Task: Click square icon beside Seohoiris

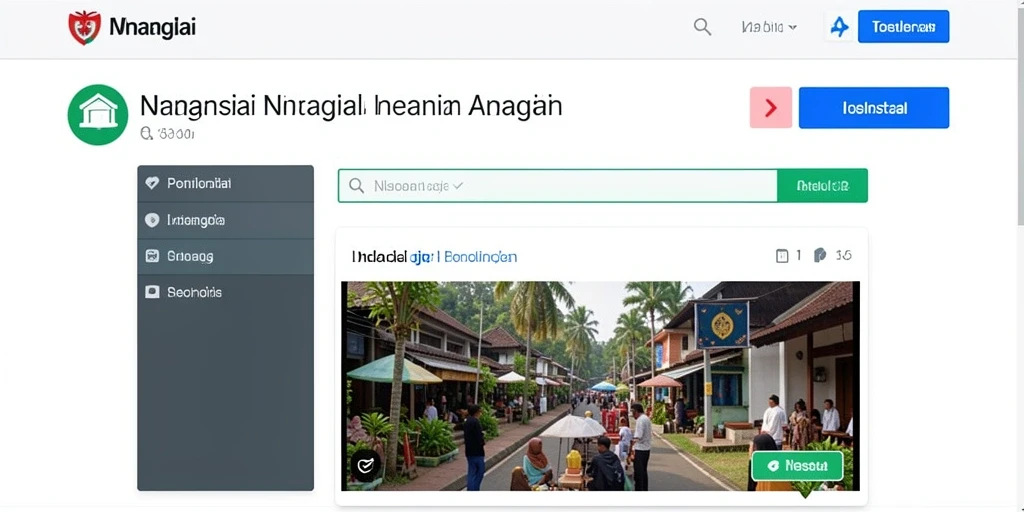Action: (152, 292)
